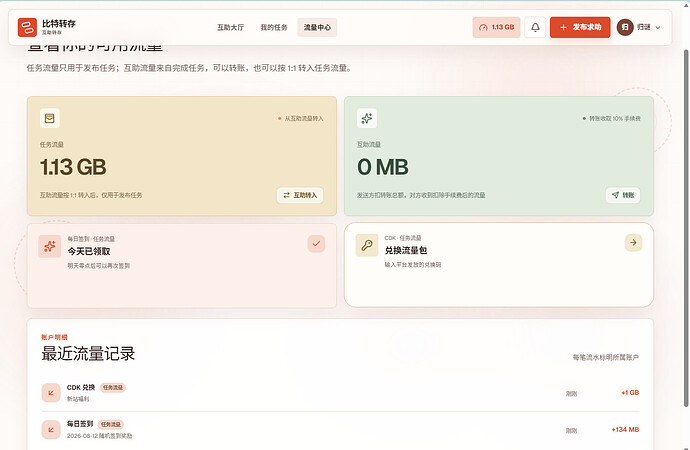Screen dimensions: 690x450
Task: Expand the user account dropdown chevron
Action: pyautogui.click(x=658, y=27)
